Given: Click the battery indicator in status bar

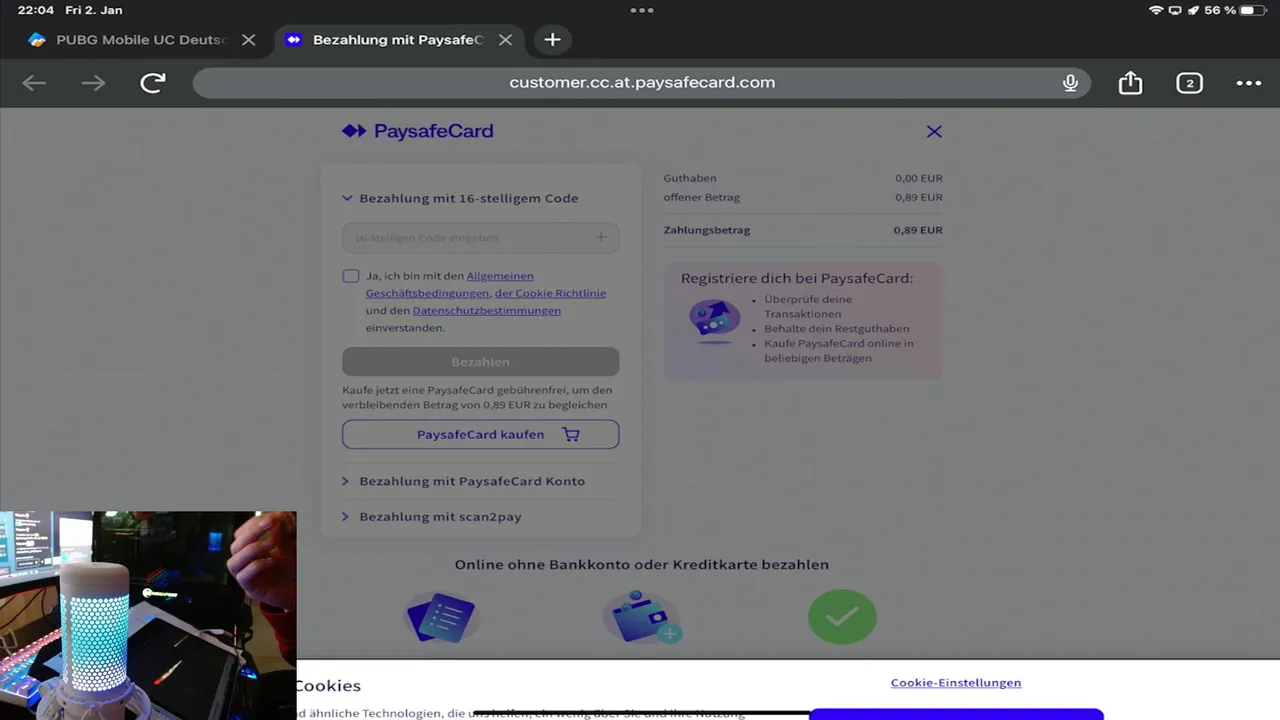Looking at the screenshot, I should tap(1253, 10).
